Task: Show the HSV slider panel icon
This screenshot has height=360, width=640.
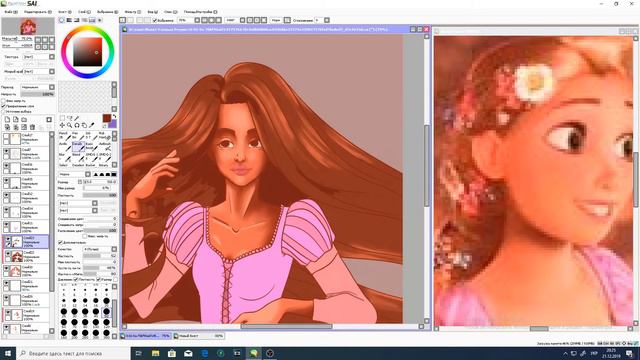Action: click(76, 20)
